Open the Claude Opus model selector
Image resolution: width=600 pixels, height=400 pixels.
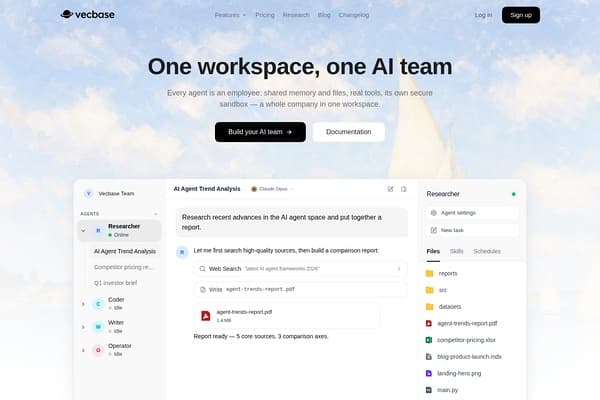(272, 189)
